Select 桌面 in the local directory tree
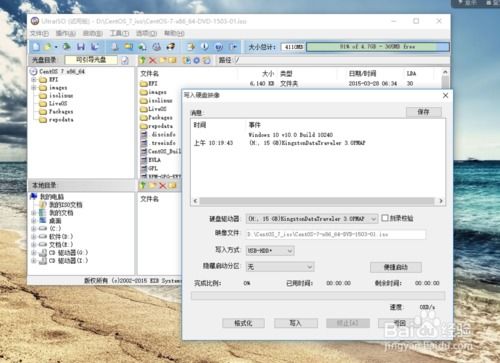 pyautogui.click(x=55, y=221)
